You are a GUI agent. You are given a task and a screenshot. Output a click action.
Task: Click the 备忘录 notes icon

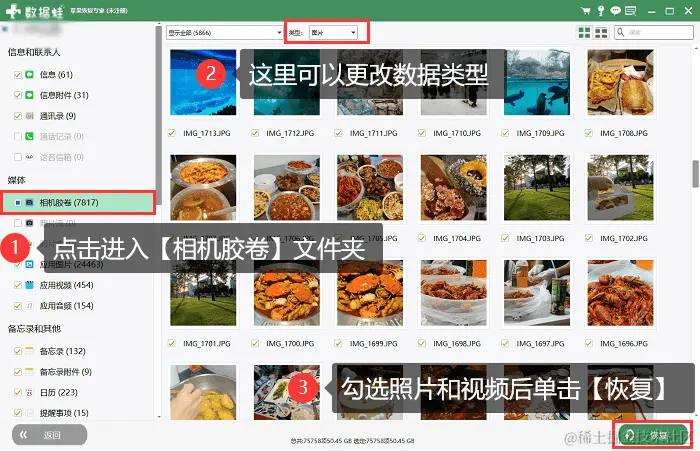(29, 351)
